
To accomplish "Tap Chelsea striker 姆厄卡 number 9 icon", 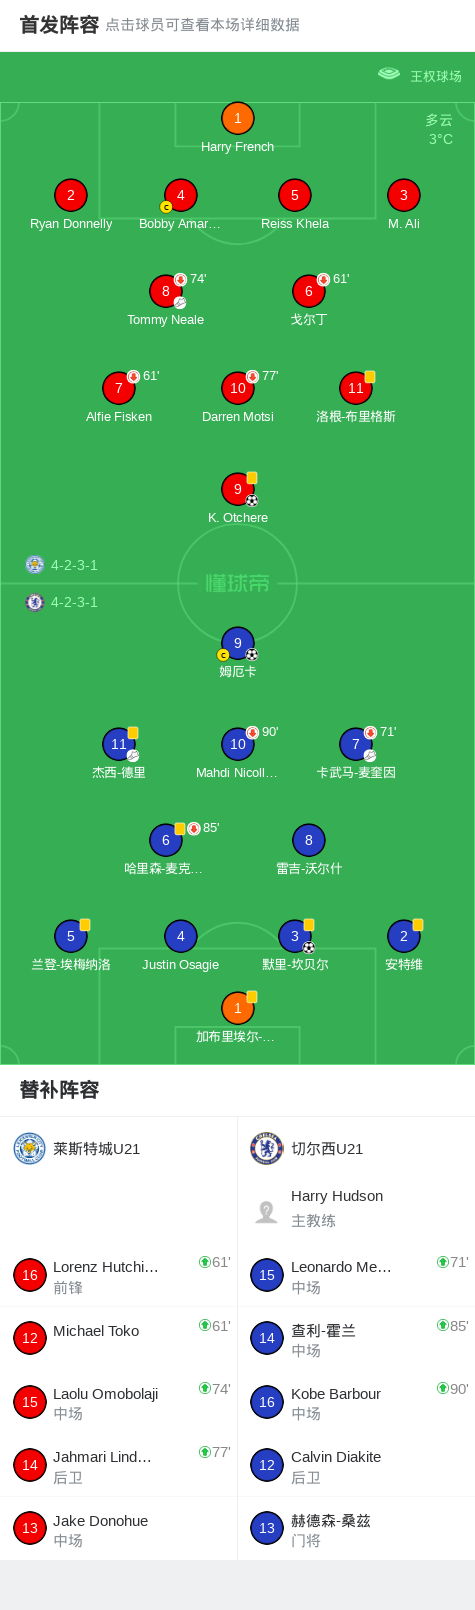I will point(237,643).
